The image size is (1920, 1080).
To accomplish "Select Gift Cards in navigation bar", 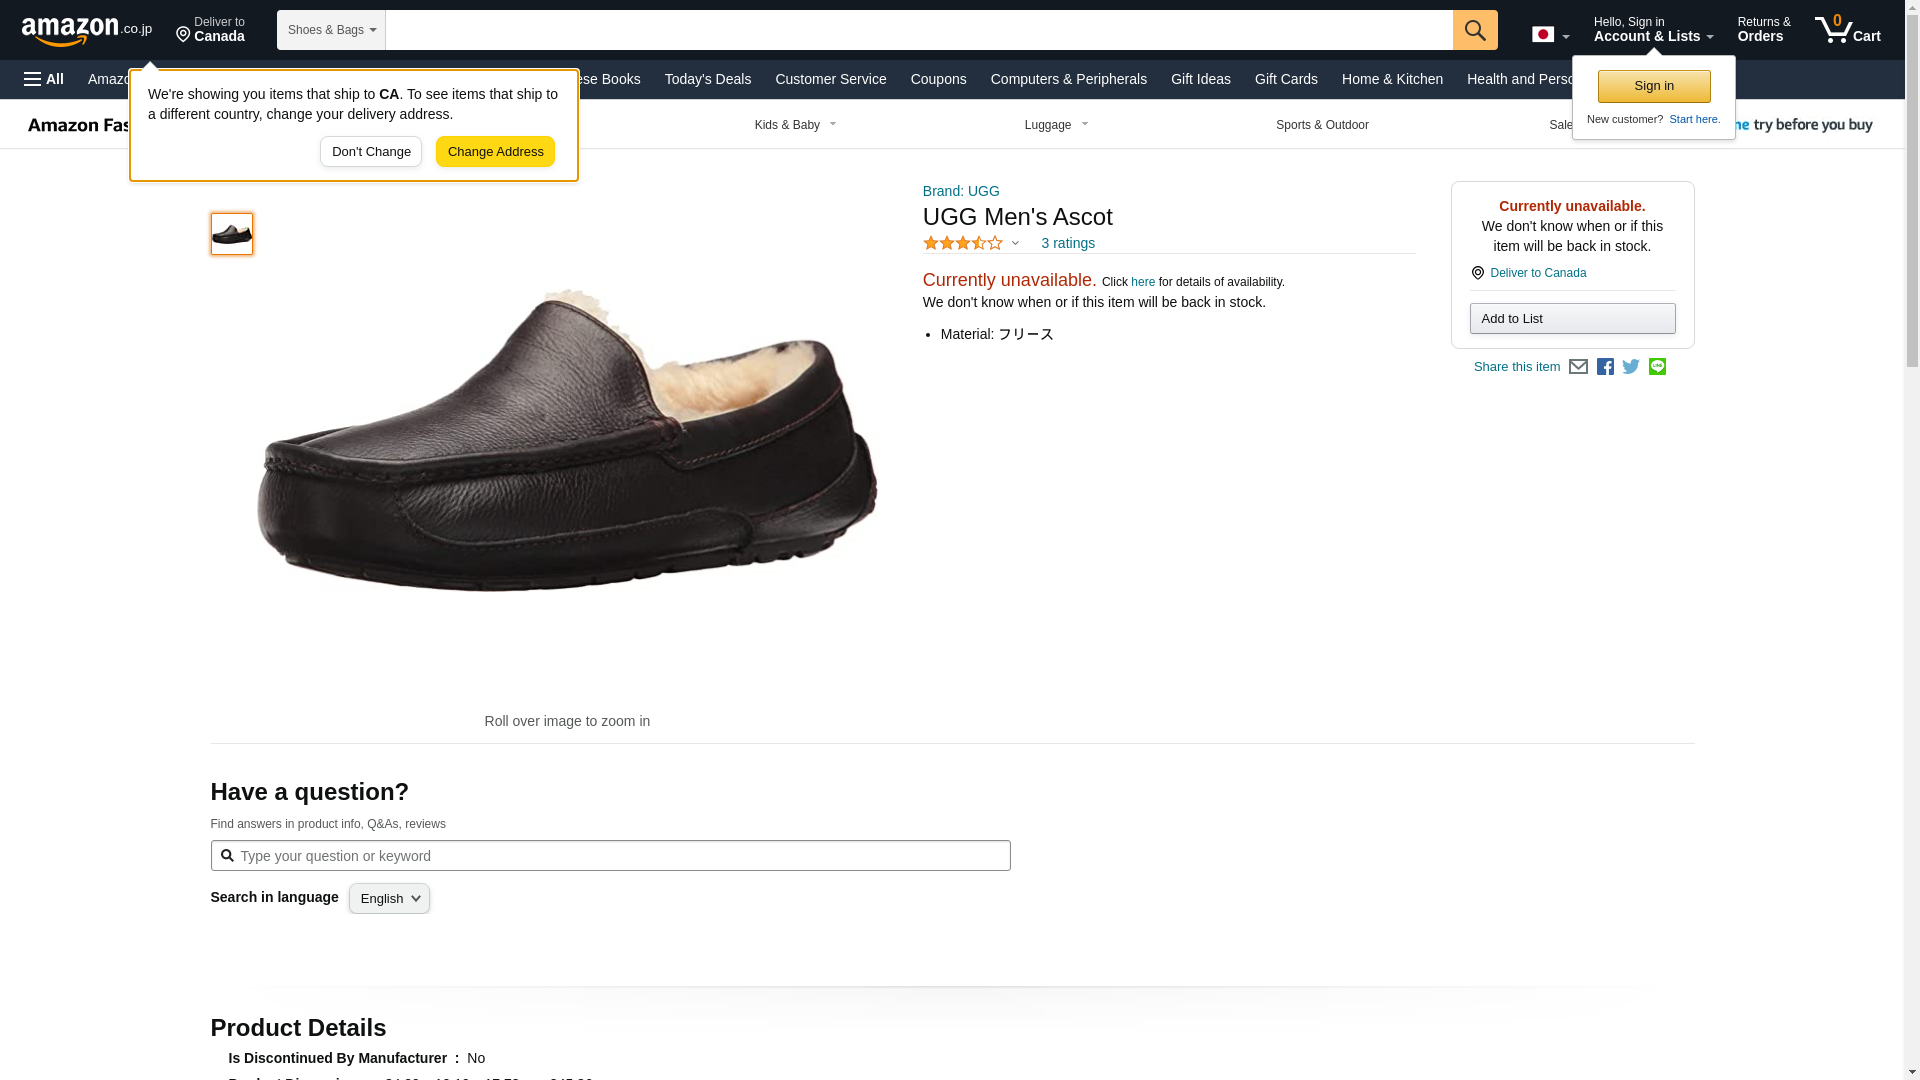I will [1286, 79].
